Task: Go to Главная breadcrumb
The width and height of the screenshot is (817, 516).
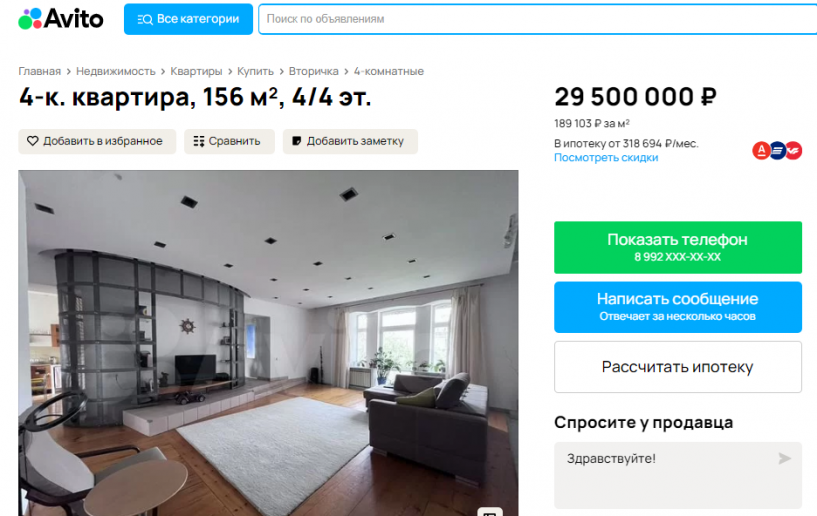Action: tap(40, 71)
